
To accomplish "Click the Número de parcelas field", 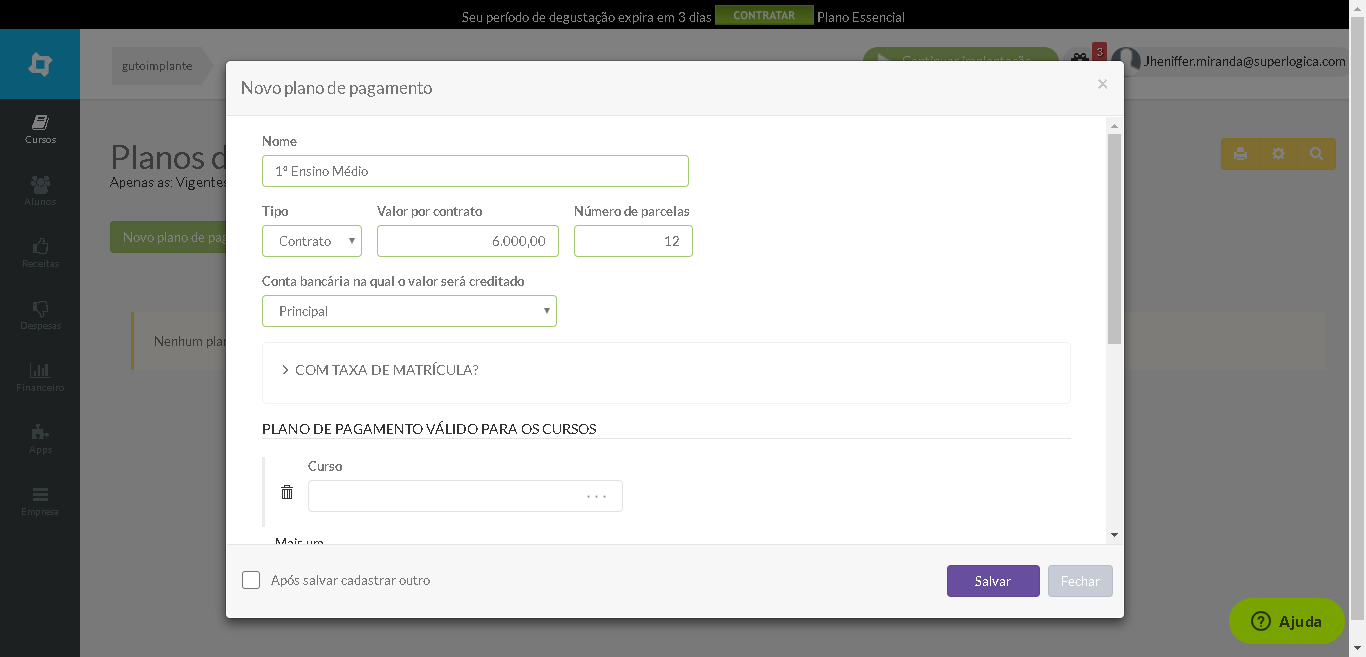I will (633, 241).
